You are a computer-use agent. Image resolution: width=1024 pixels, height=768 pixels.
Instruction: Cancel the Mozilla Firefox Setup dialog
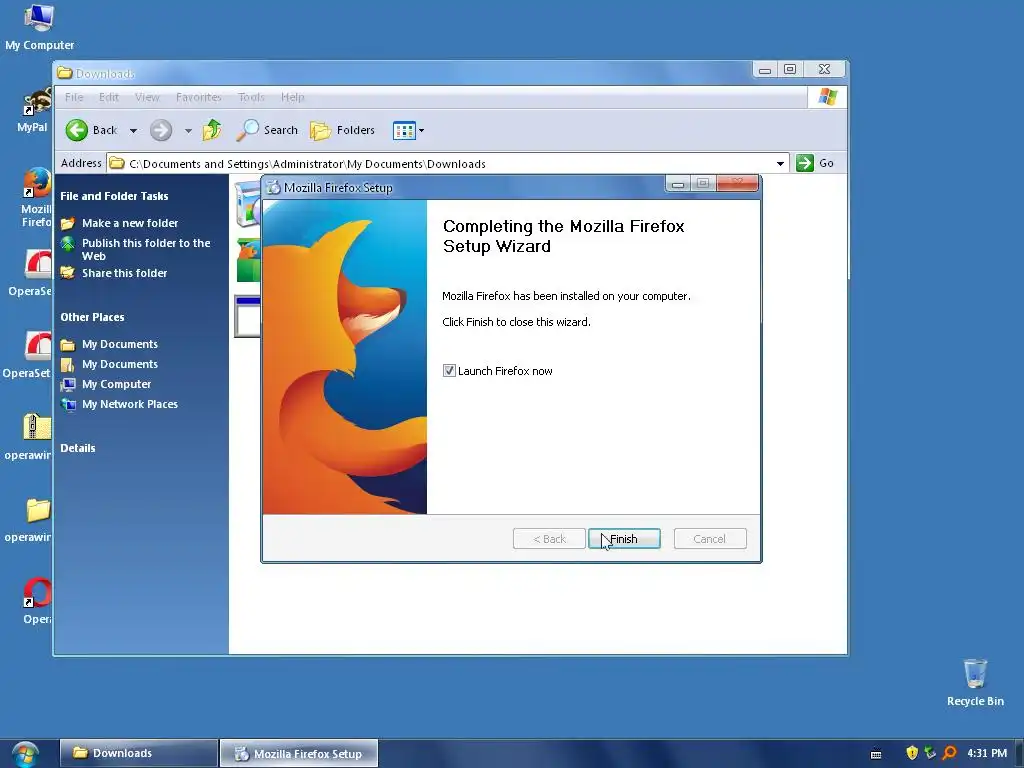tap(710, 539)
